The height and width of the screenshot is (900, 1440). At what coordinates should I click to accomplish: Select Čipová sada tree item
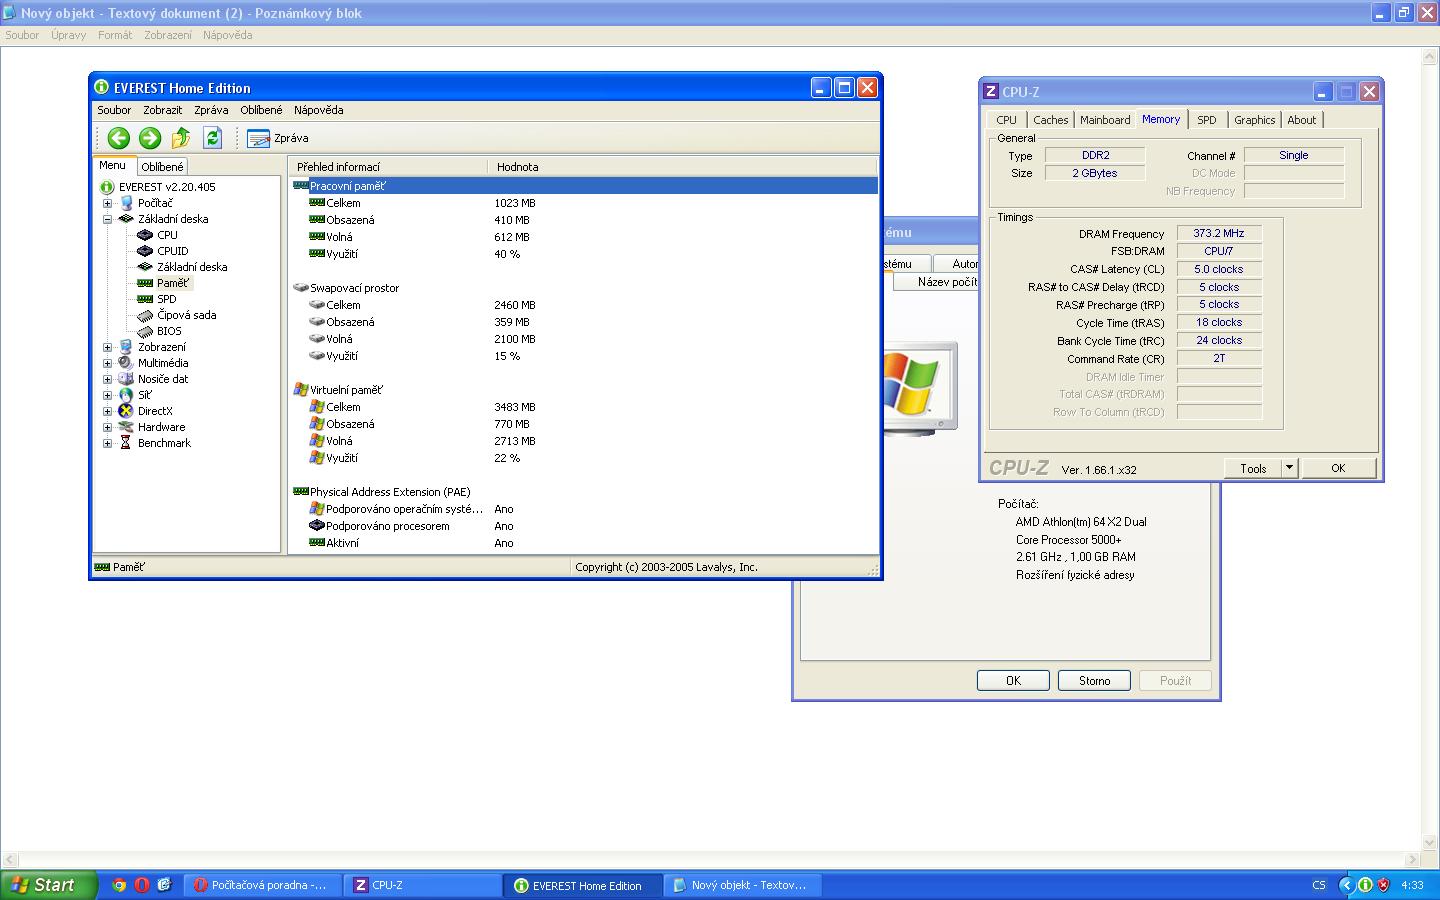click(x=186, y=315)
